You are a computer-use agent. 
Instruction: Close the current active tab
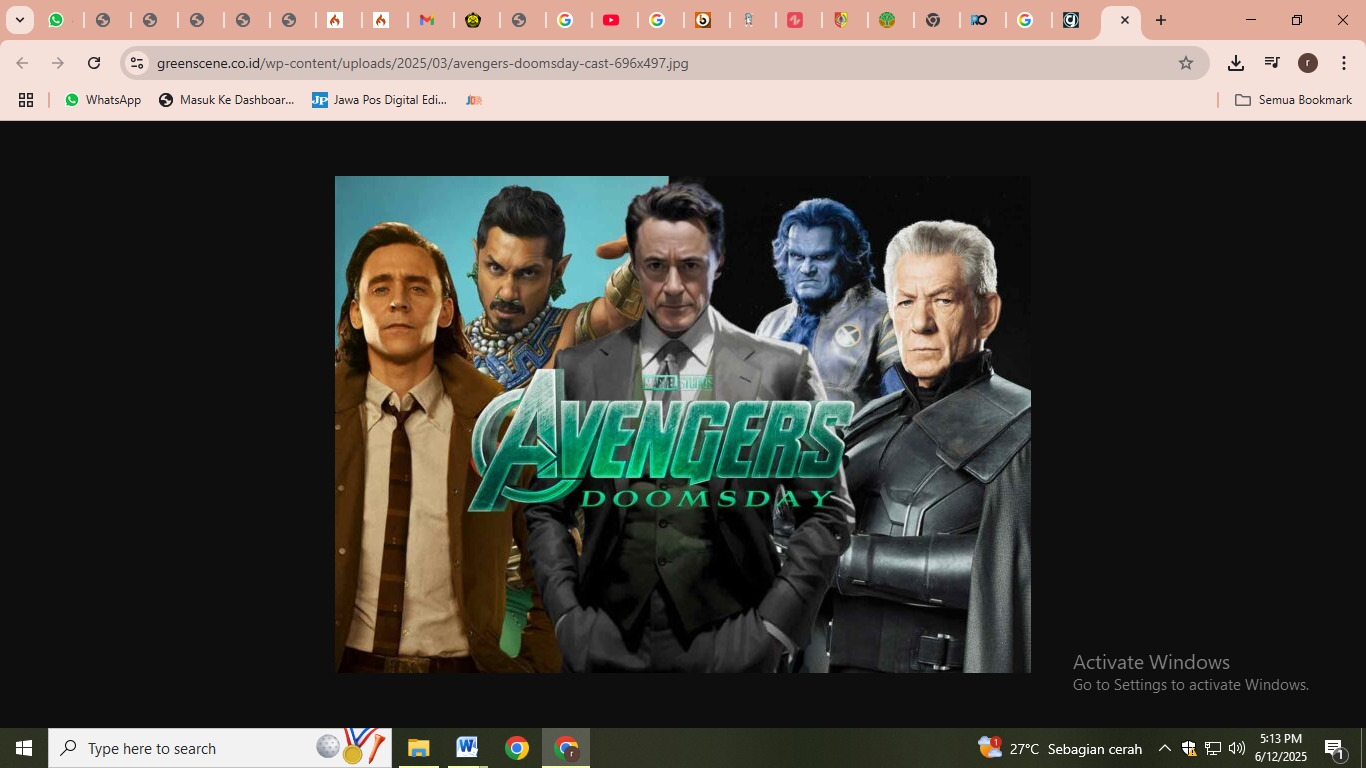[1124, 20]
